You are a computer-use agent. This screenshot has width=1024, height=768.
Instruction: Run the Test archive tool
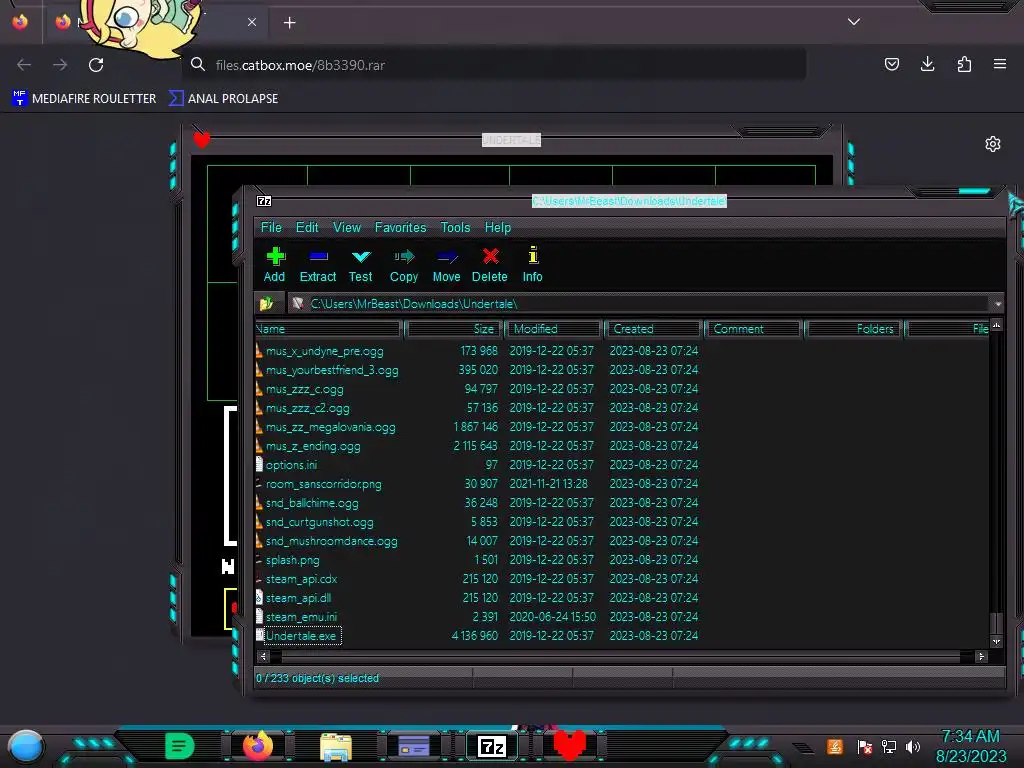(360, 264)
